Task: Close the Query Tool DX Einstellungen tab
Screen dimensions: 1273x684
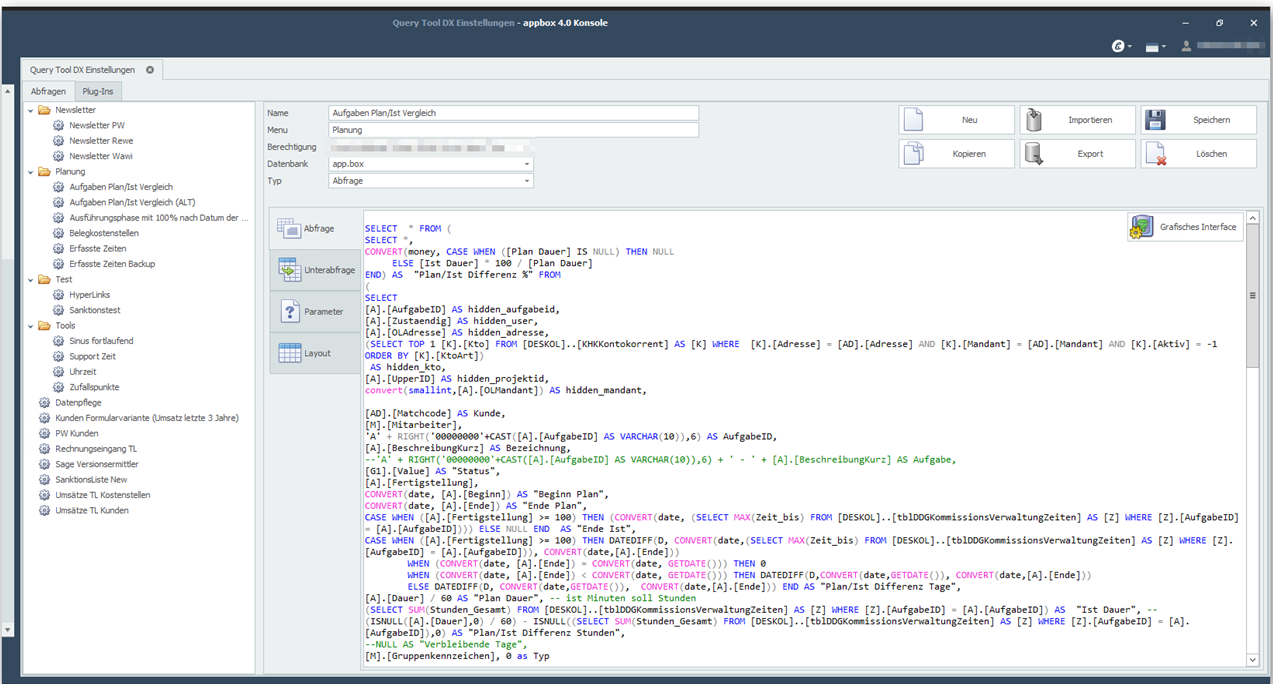Action: click(150, 70)
